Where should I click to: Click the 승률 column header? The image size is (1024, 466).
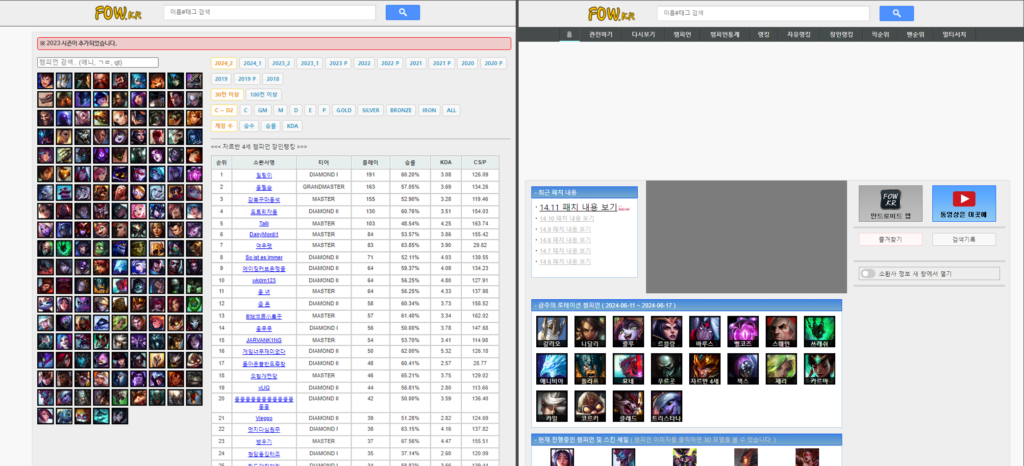(x=410, y=163)
